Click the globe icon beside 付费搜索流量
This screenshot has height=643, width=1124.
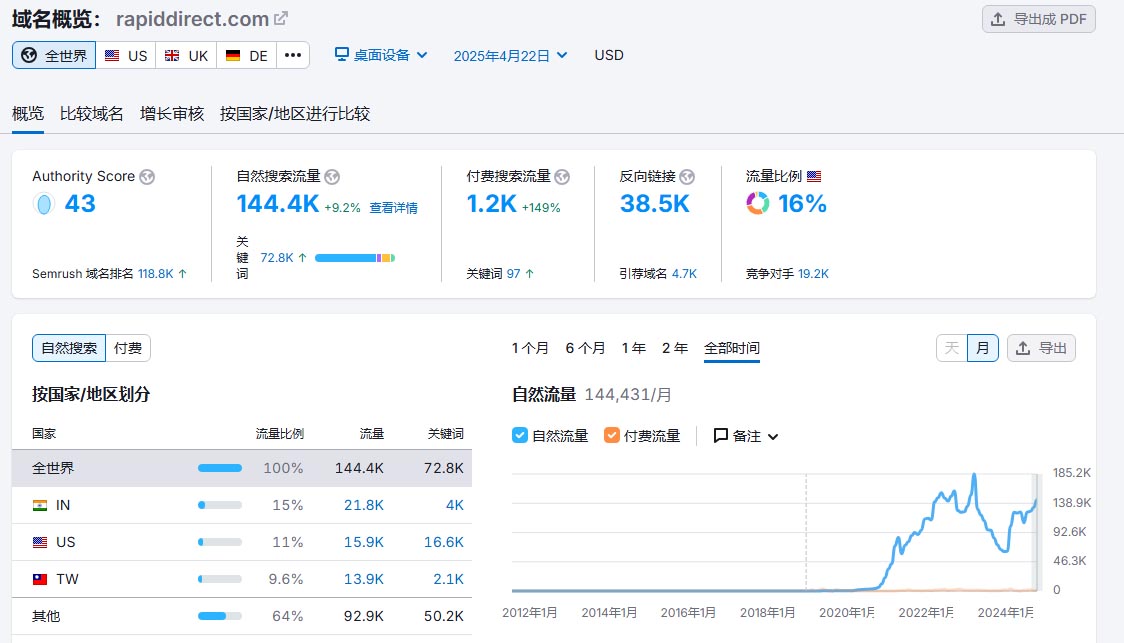click(562, 176)
